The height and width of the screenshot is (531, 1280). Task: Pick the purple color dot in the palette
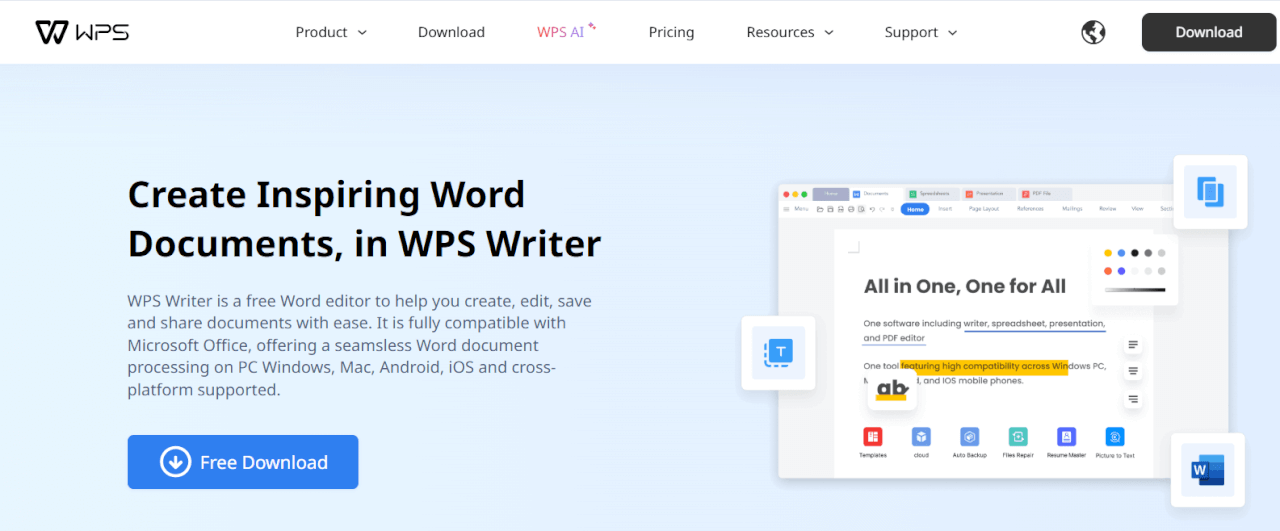coord(1121,271)
